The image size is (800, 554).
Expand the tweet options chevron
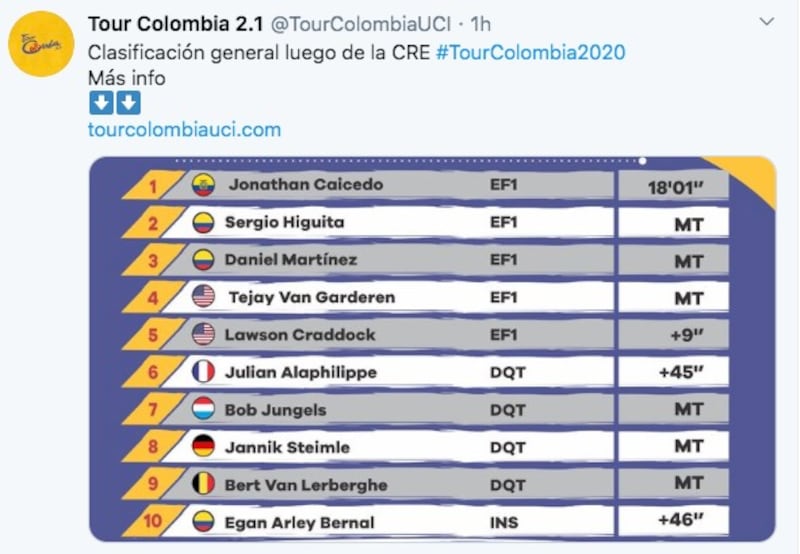(x=767, y=22)
